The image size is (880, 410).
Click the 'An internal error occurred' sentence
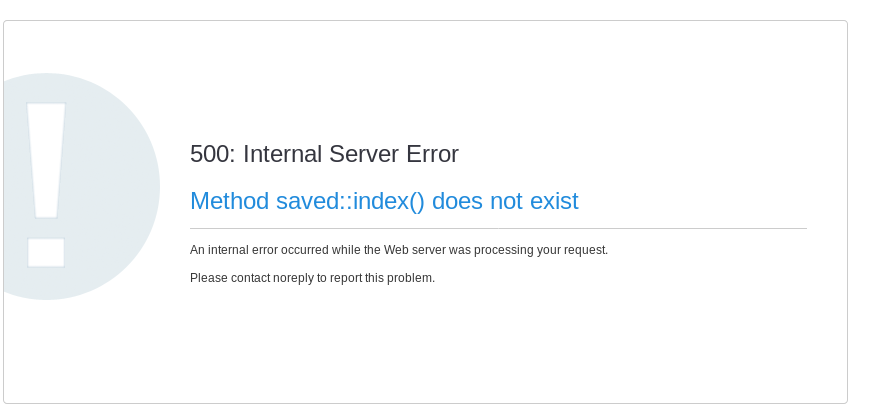coord(398,250)
